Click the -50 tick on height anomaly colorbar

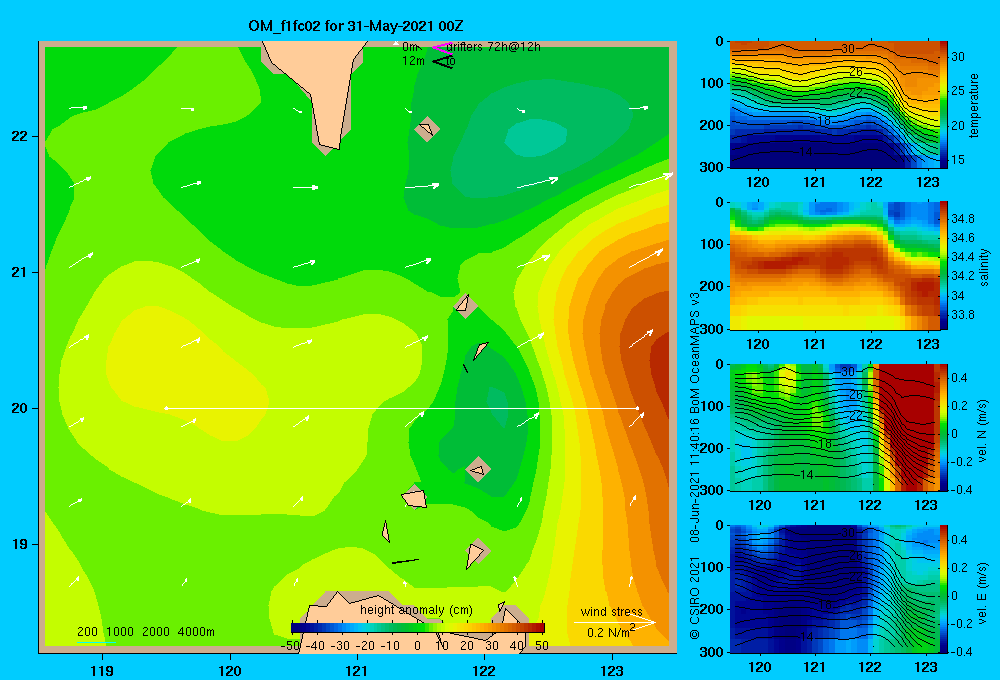pyautogui.click(x=291, y=646)
